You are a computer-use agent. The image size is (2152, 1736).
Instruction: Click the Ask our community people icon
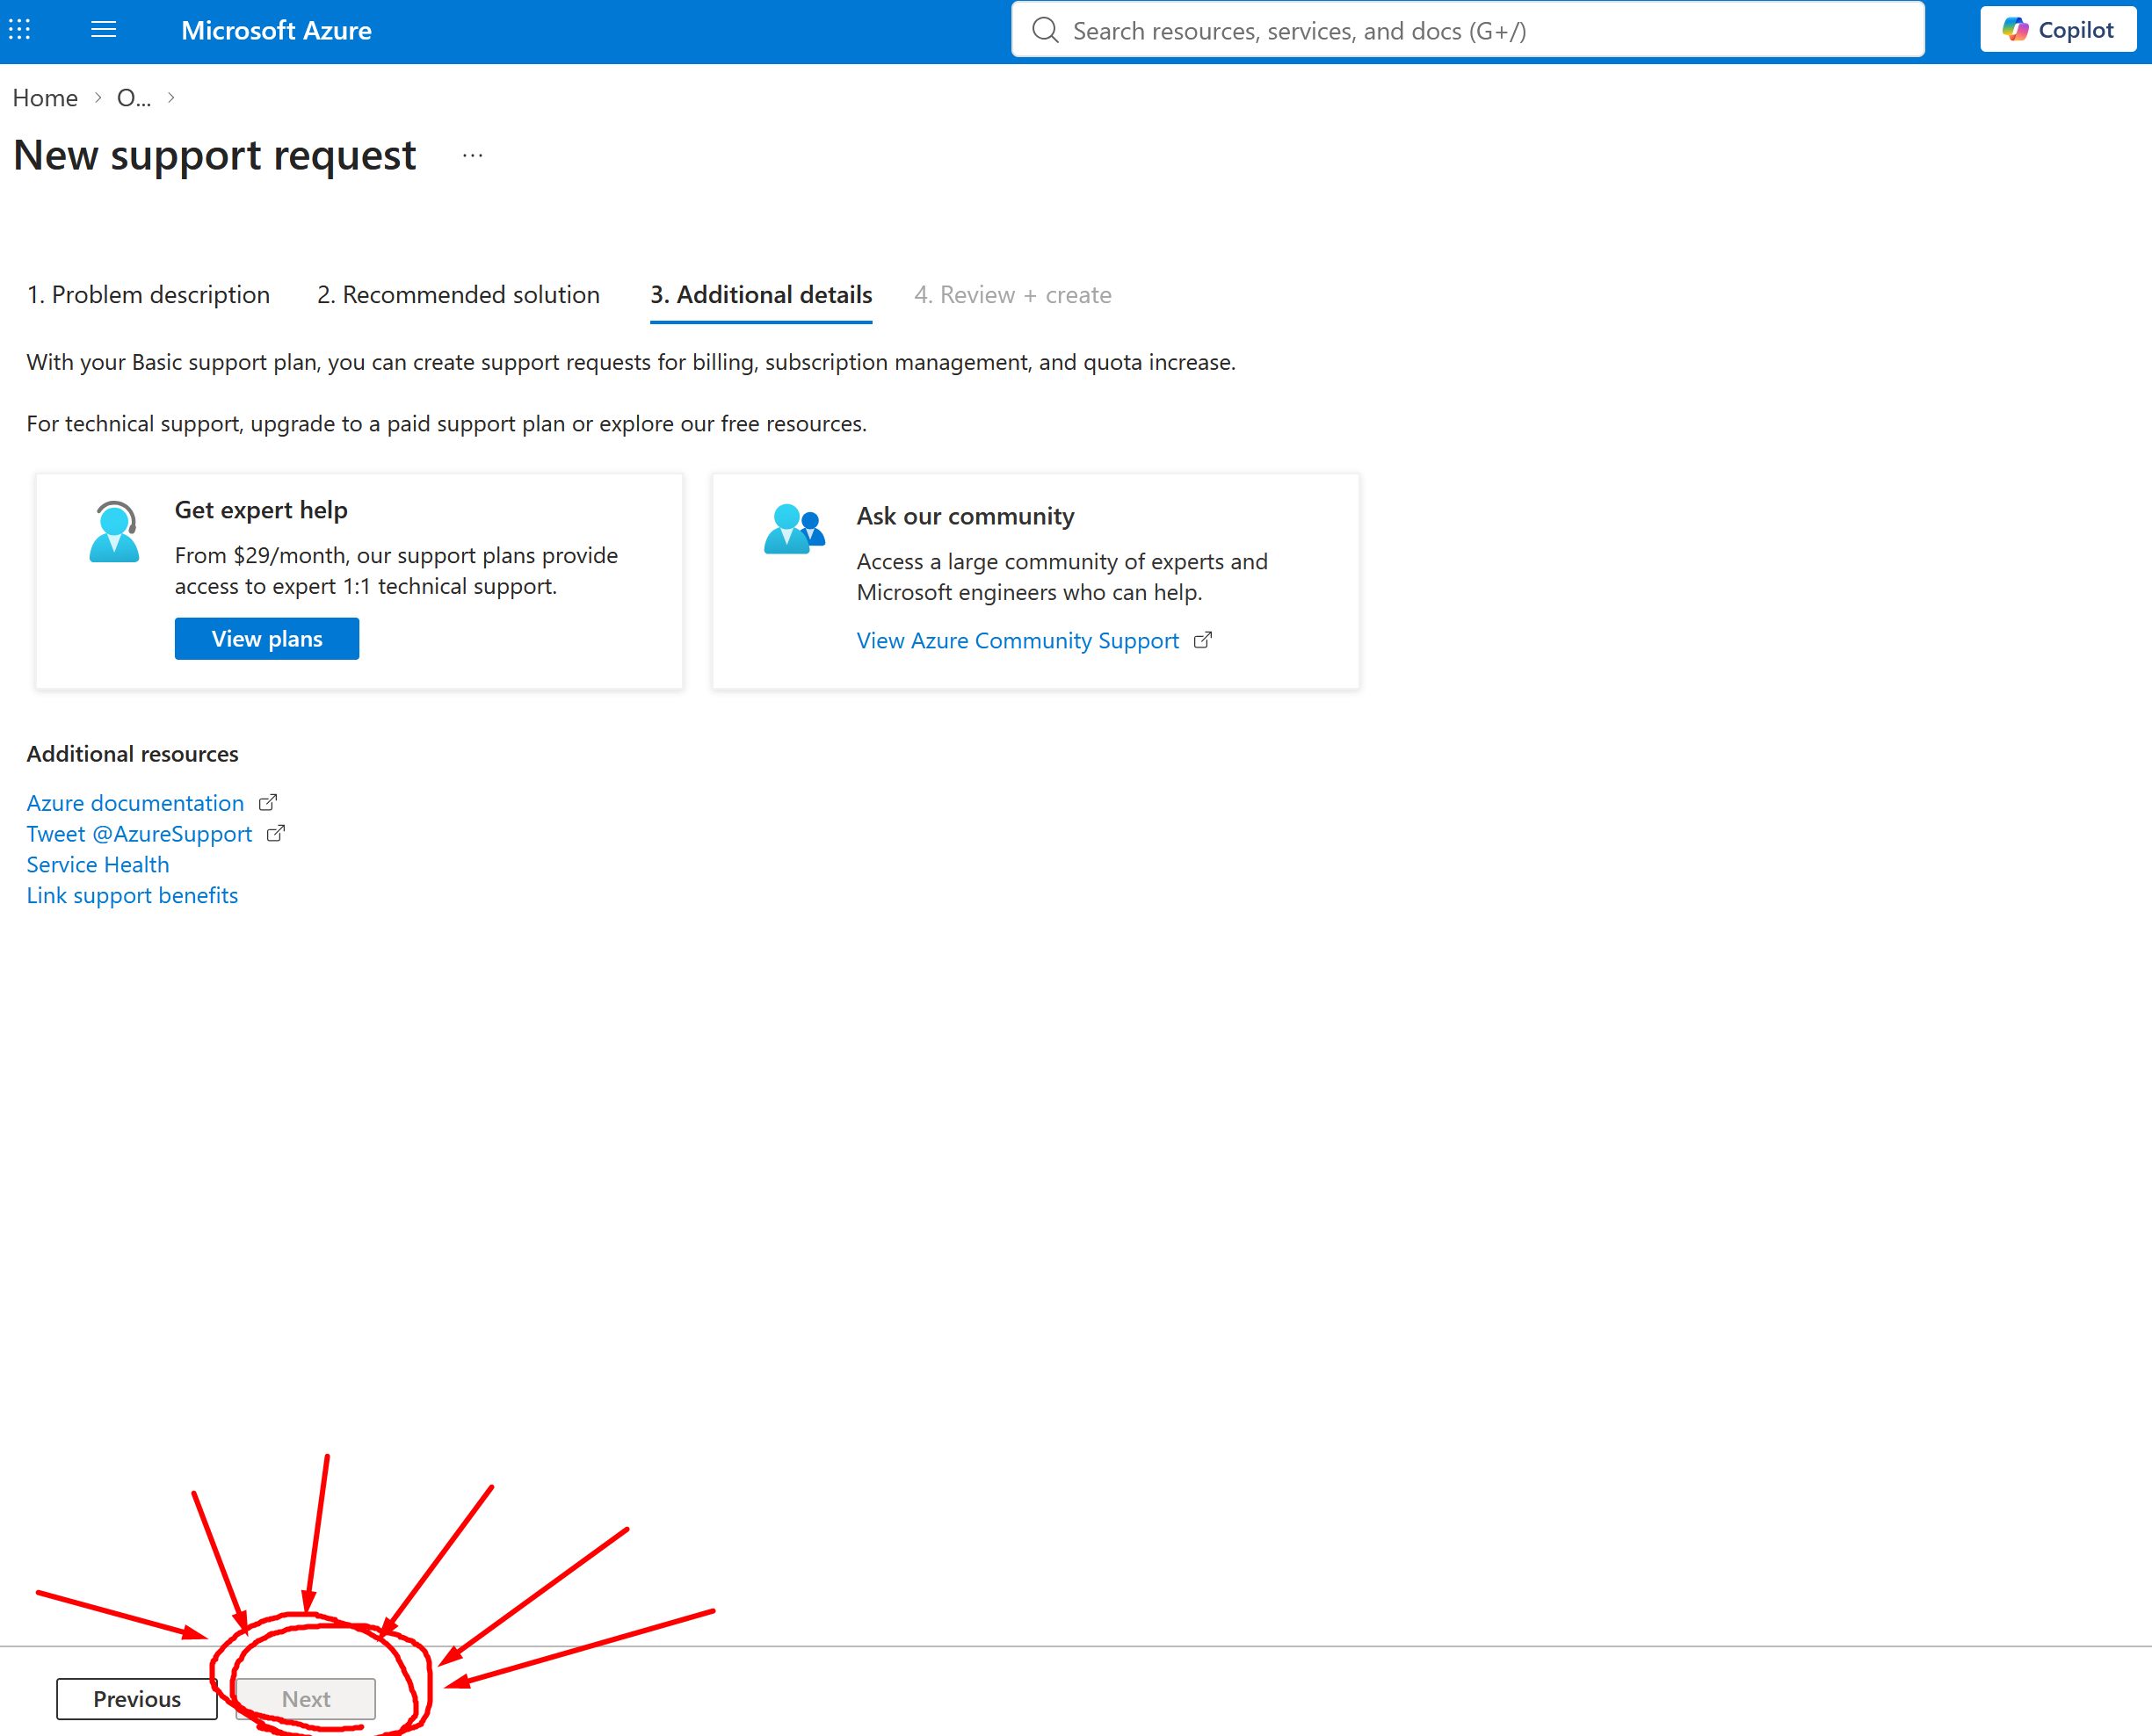pyautogui.click(x=794, y=529)
